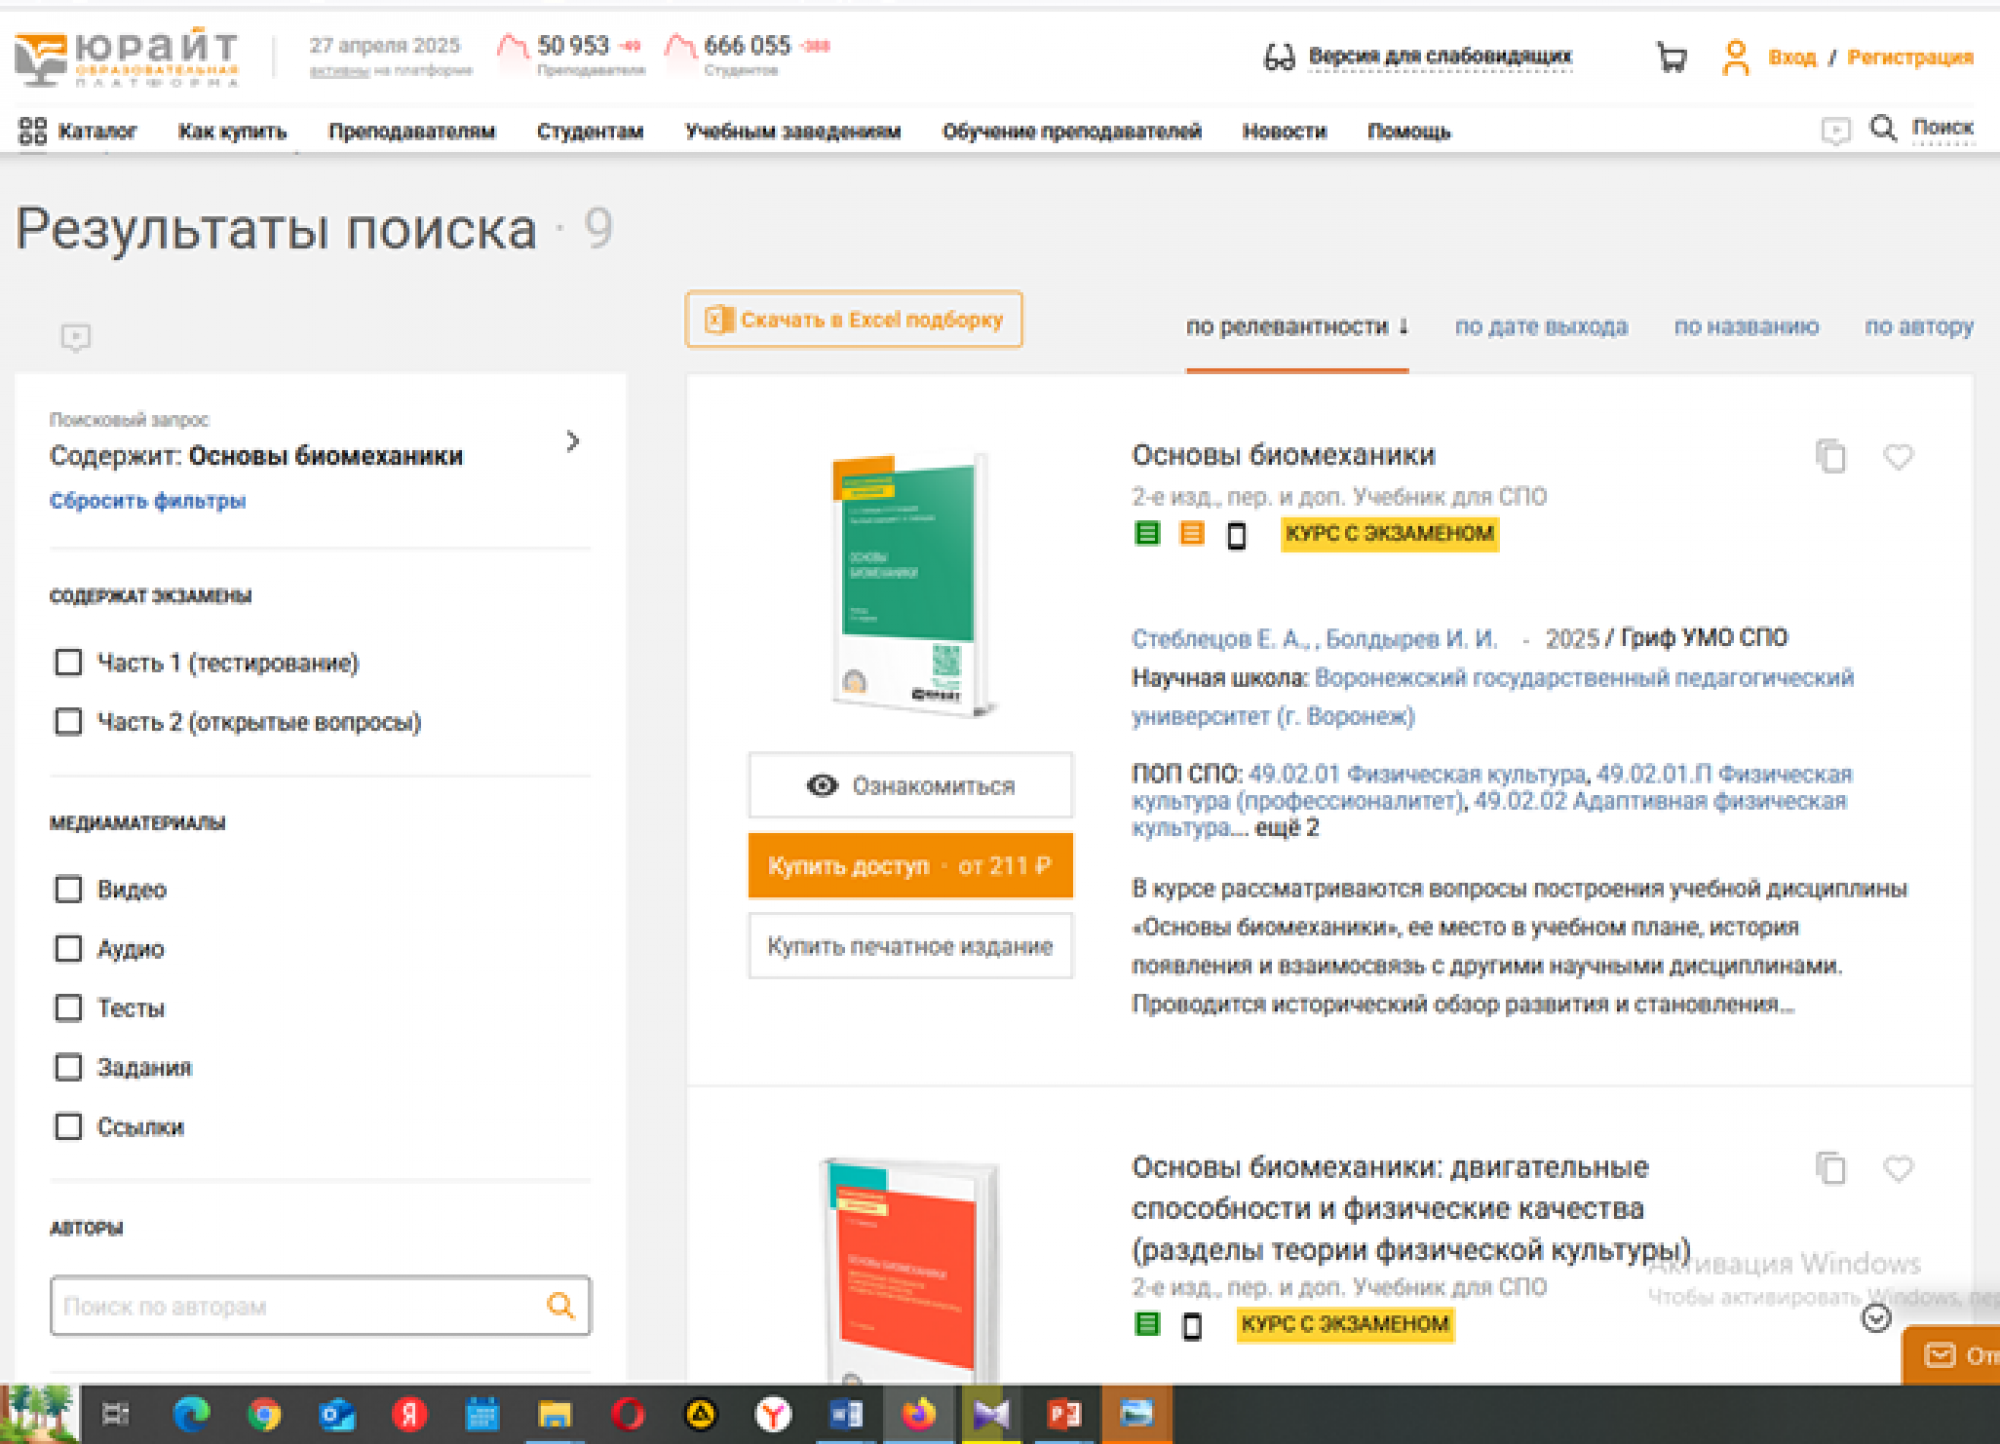Image resolution: width=2000 pixels, height=1444 pixels.
Task: Click Сбросить фильтры link
Action: tap(147, 501)
